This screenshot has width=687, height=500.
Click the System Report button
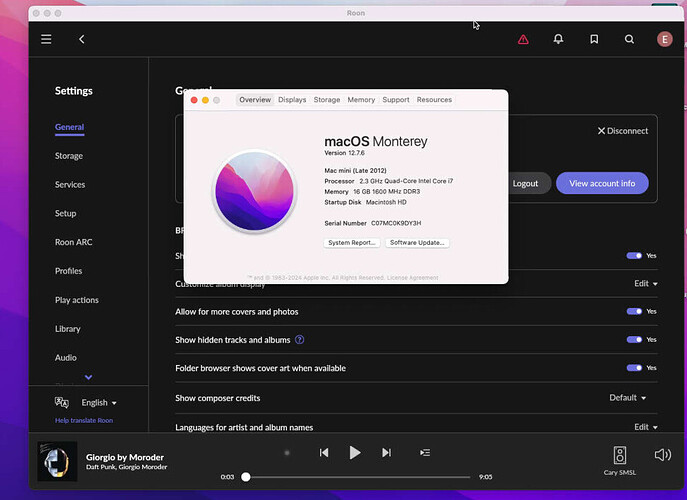(352, 243)
